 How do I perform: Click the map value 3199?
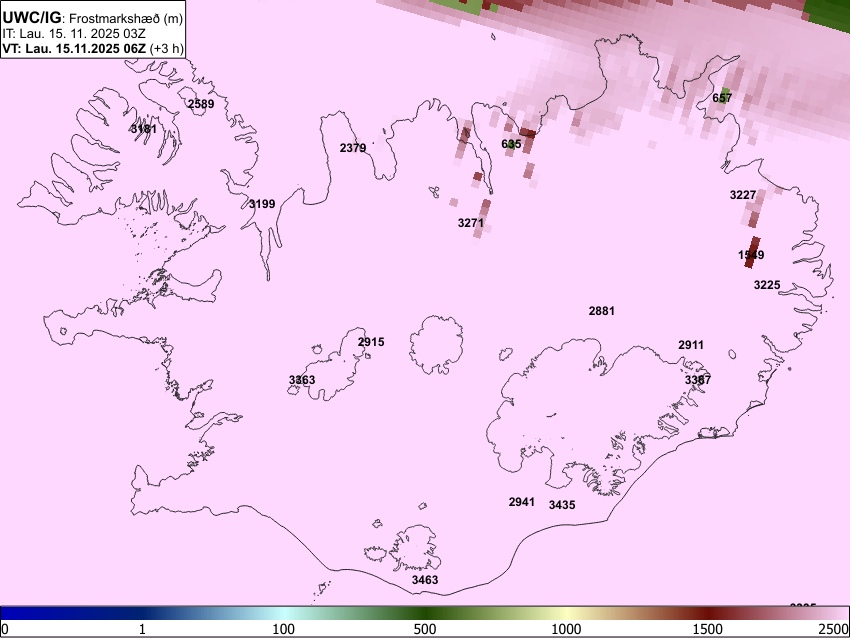(x=262, y=204)
